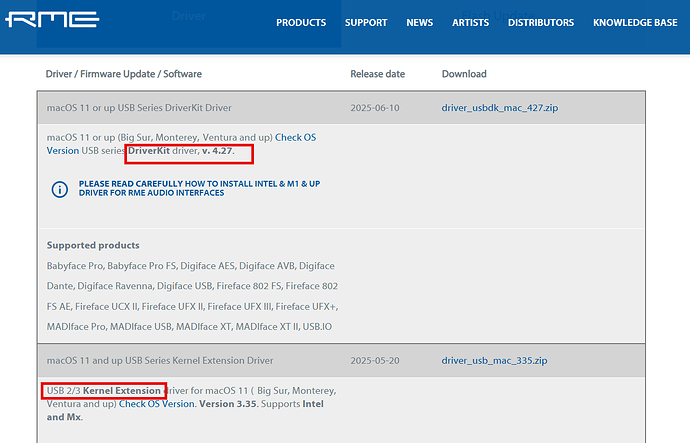Screen dimensions: 690x443
Task: Click the RME logo
Action: [51, 20]
